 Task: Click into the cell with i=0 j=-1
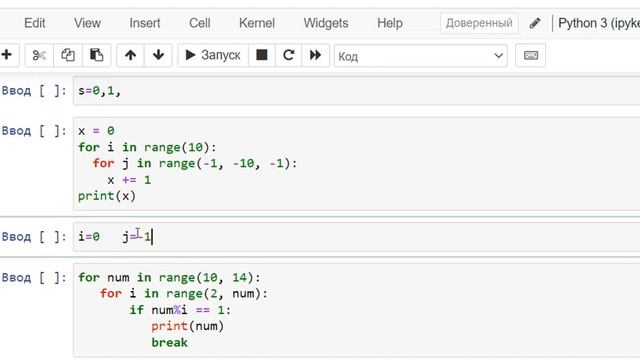click(356, 237)
